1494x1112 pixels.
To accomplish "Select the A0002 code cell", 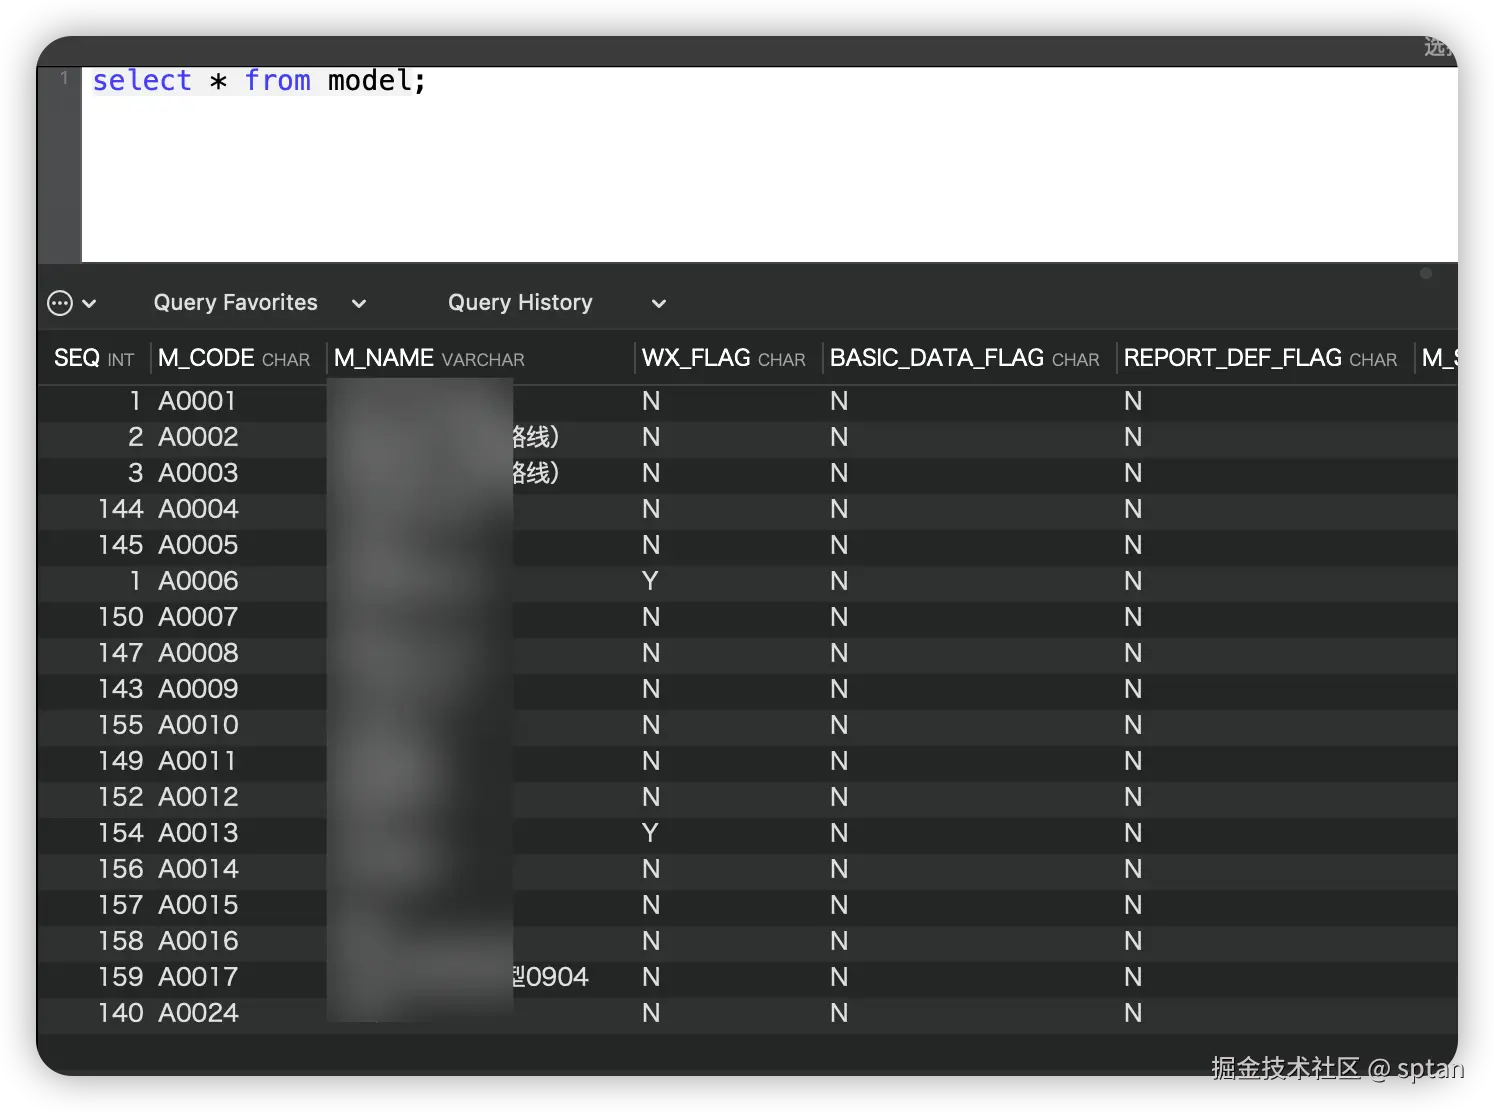I will coord(198,437).
